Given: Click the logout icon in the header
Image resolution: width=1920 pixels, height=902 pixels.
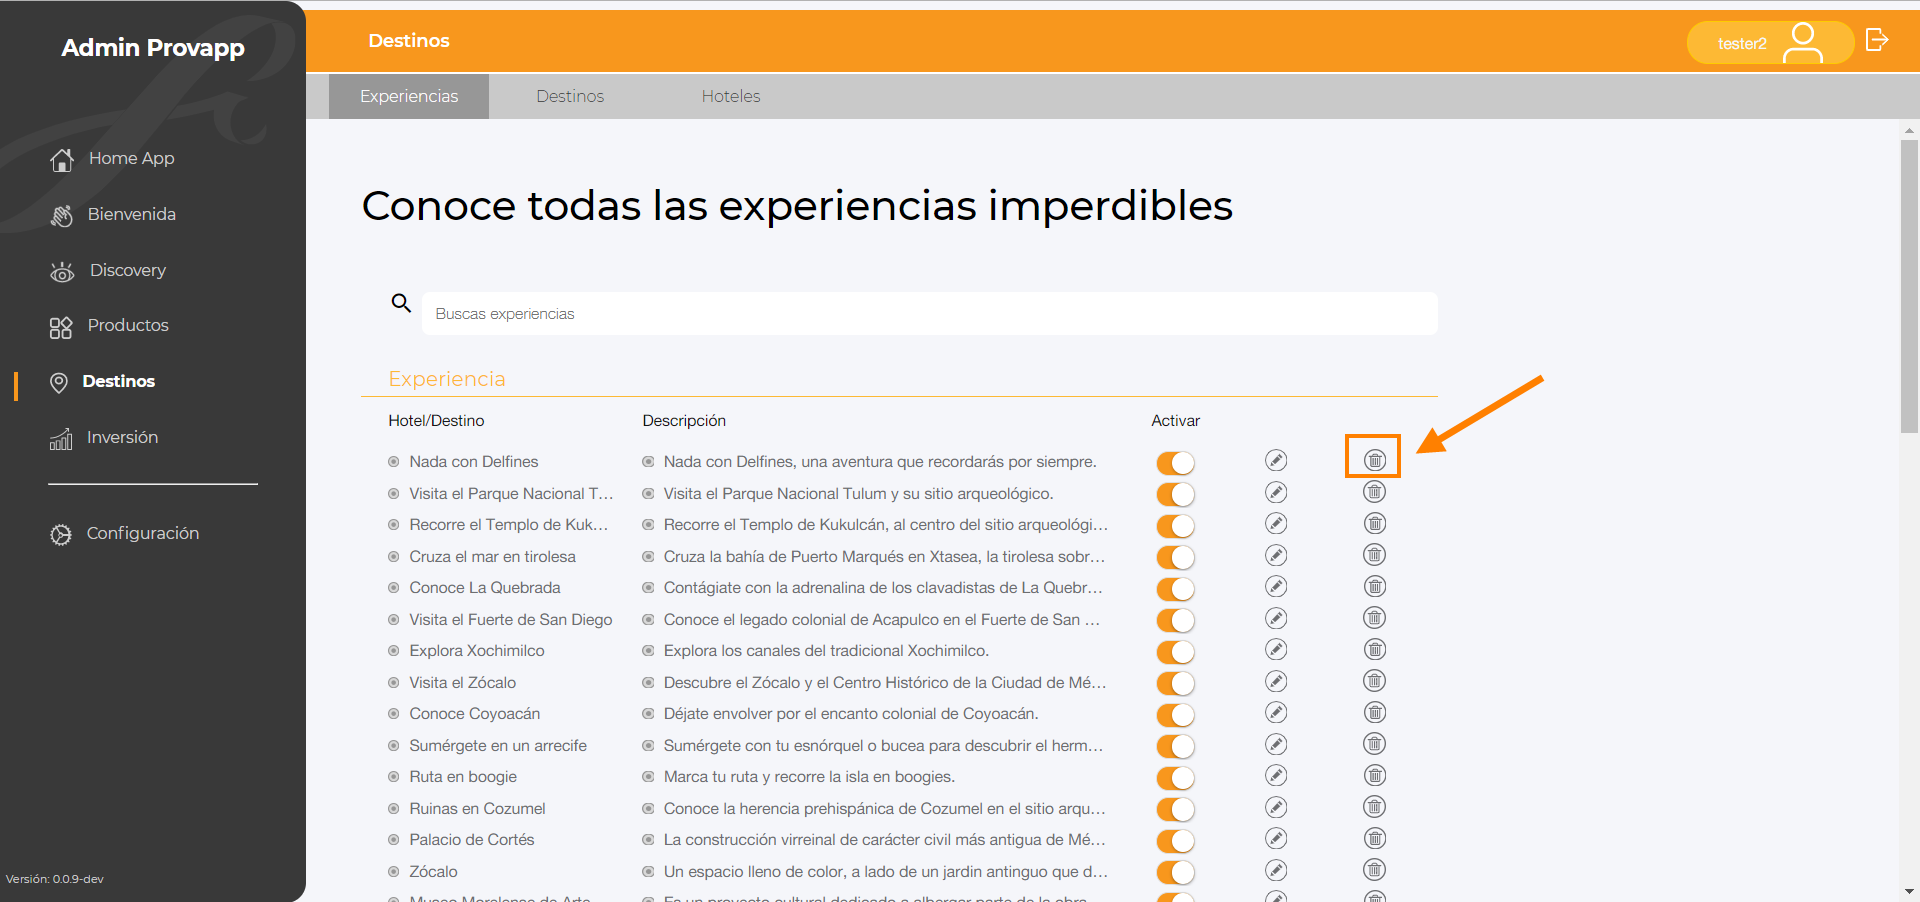Looking at the screenshot, I should [1877, 40].
